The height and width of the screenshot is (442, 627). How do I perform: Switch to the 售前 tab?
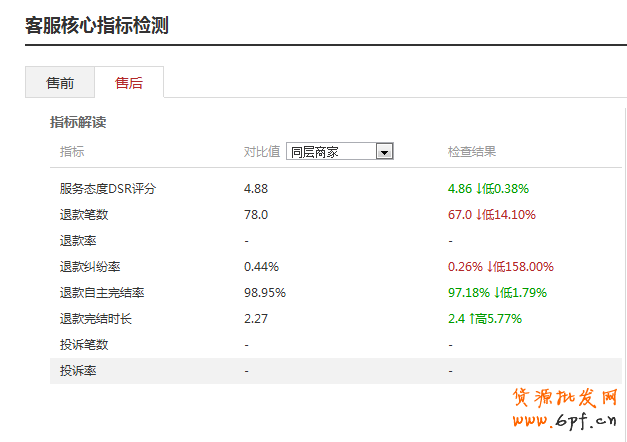click(x=60, y=83)
